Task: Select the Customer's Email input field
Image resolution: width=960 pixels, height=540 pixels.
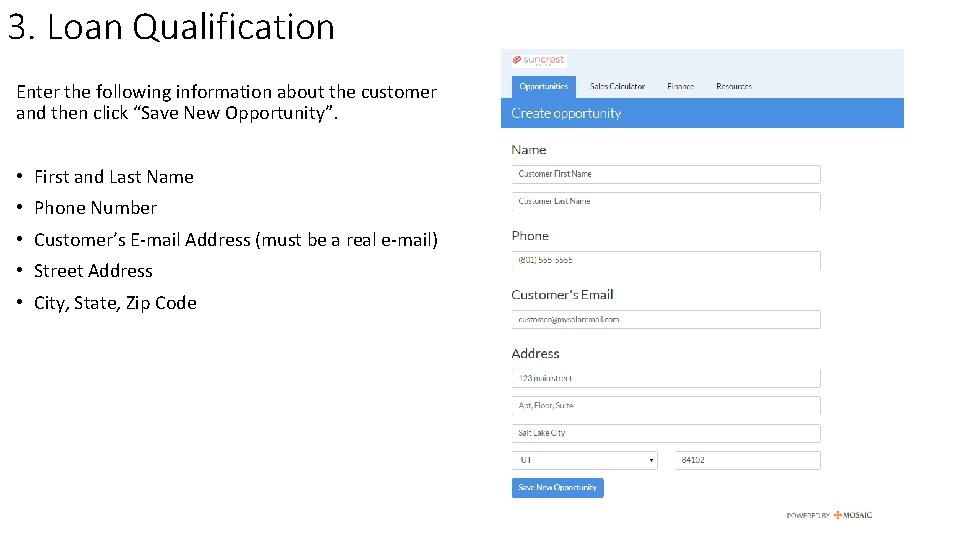Action: pyautogui.click(x=666, y=320)
